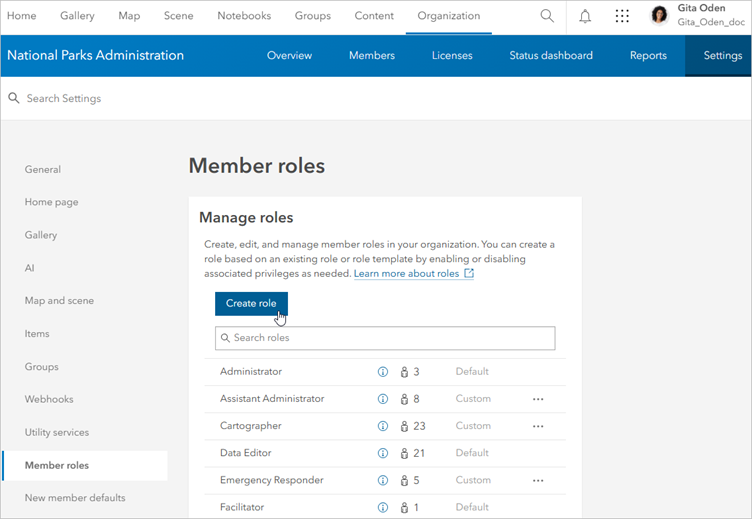This screenshot has width=752, height=519.
Task: Switch to the Overview tab
Action: [x=289, y=56]
